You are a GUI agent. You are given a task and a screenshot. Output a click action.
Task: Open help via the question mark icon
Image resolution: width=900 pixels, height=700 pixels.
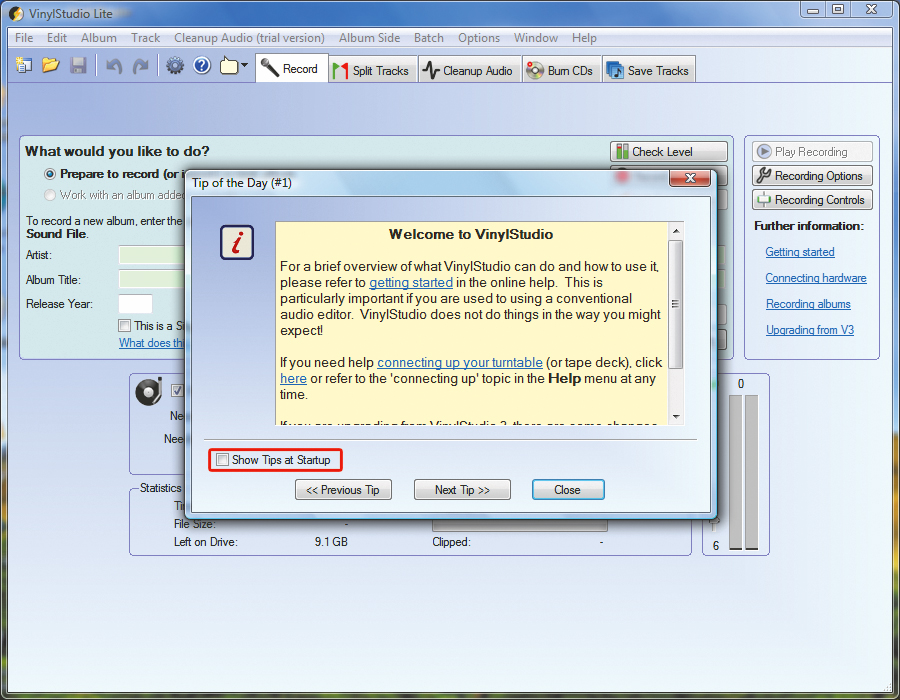[202, 66]
